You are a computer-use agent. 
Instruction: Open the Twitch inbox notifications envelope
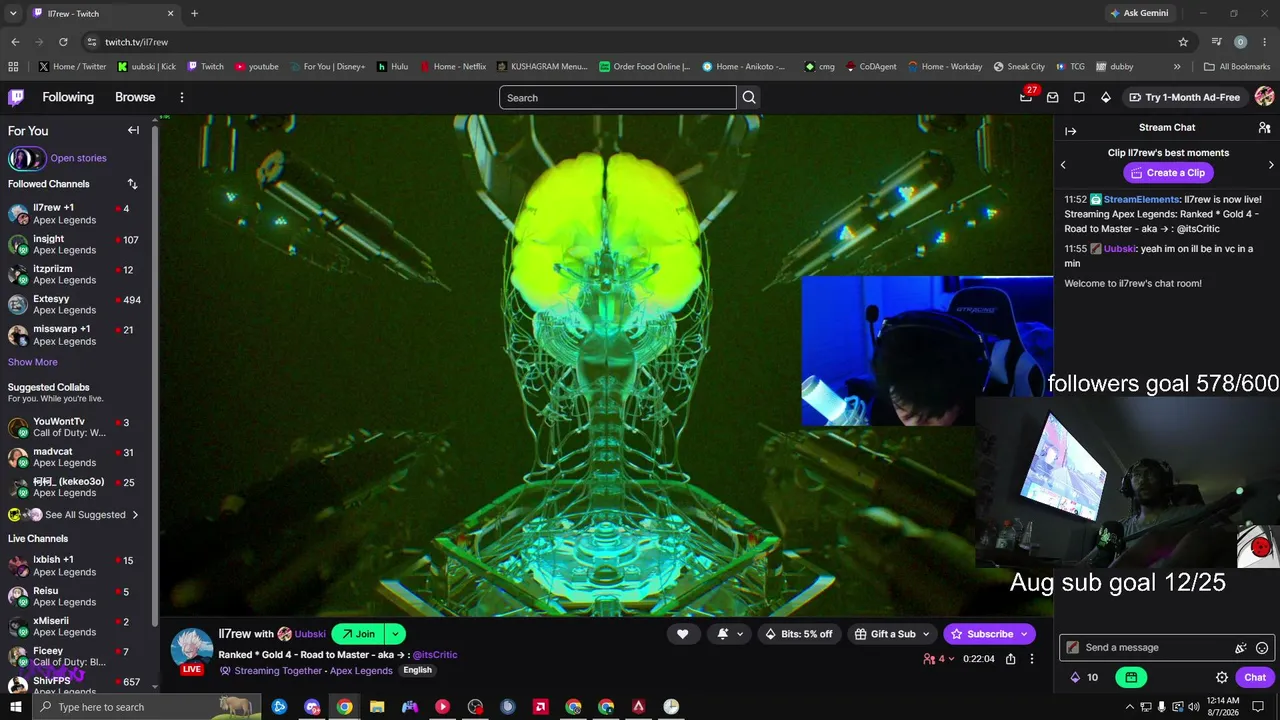(1053, 97)
